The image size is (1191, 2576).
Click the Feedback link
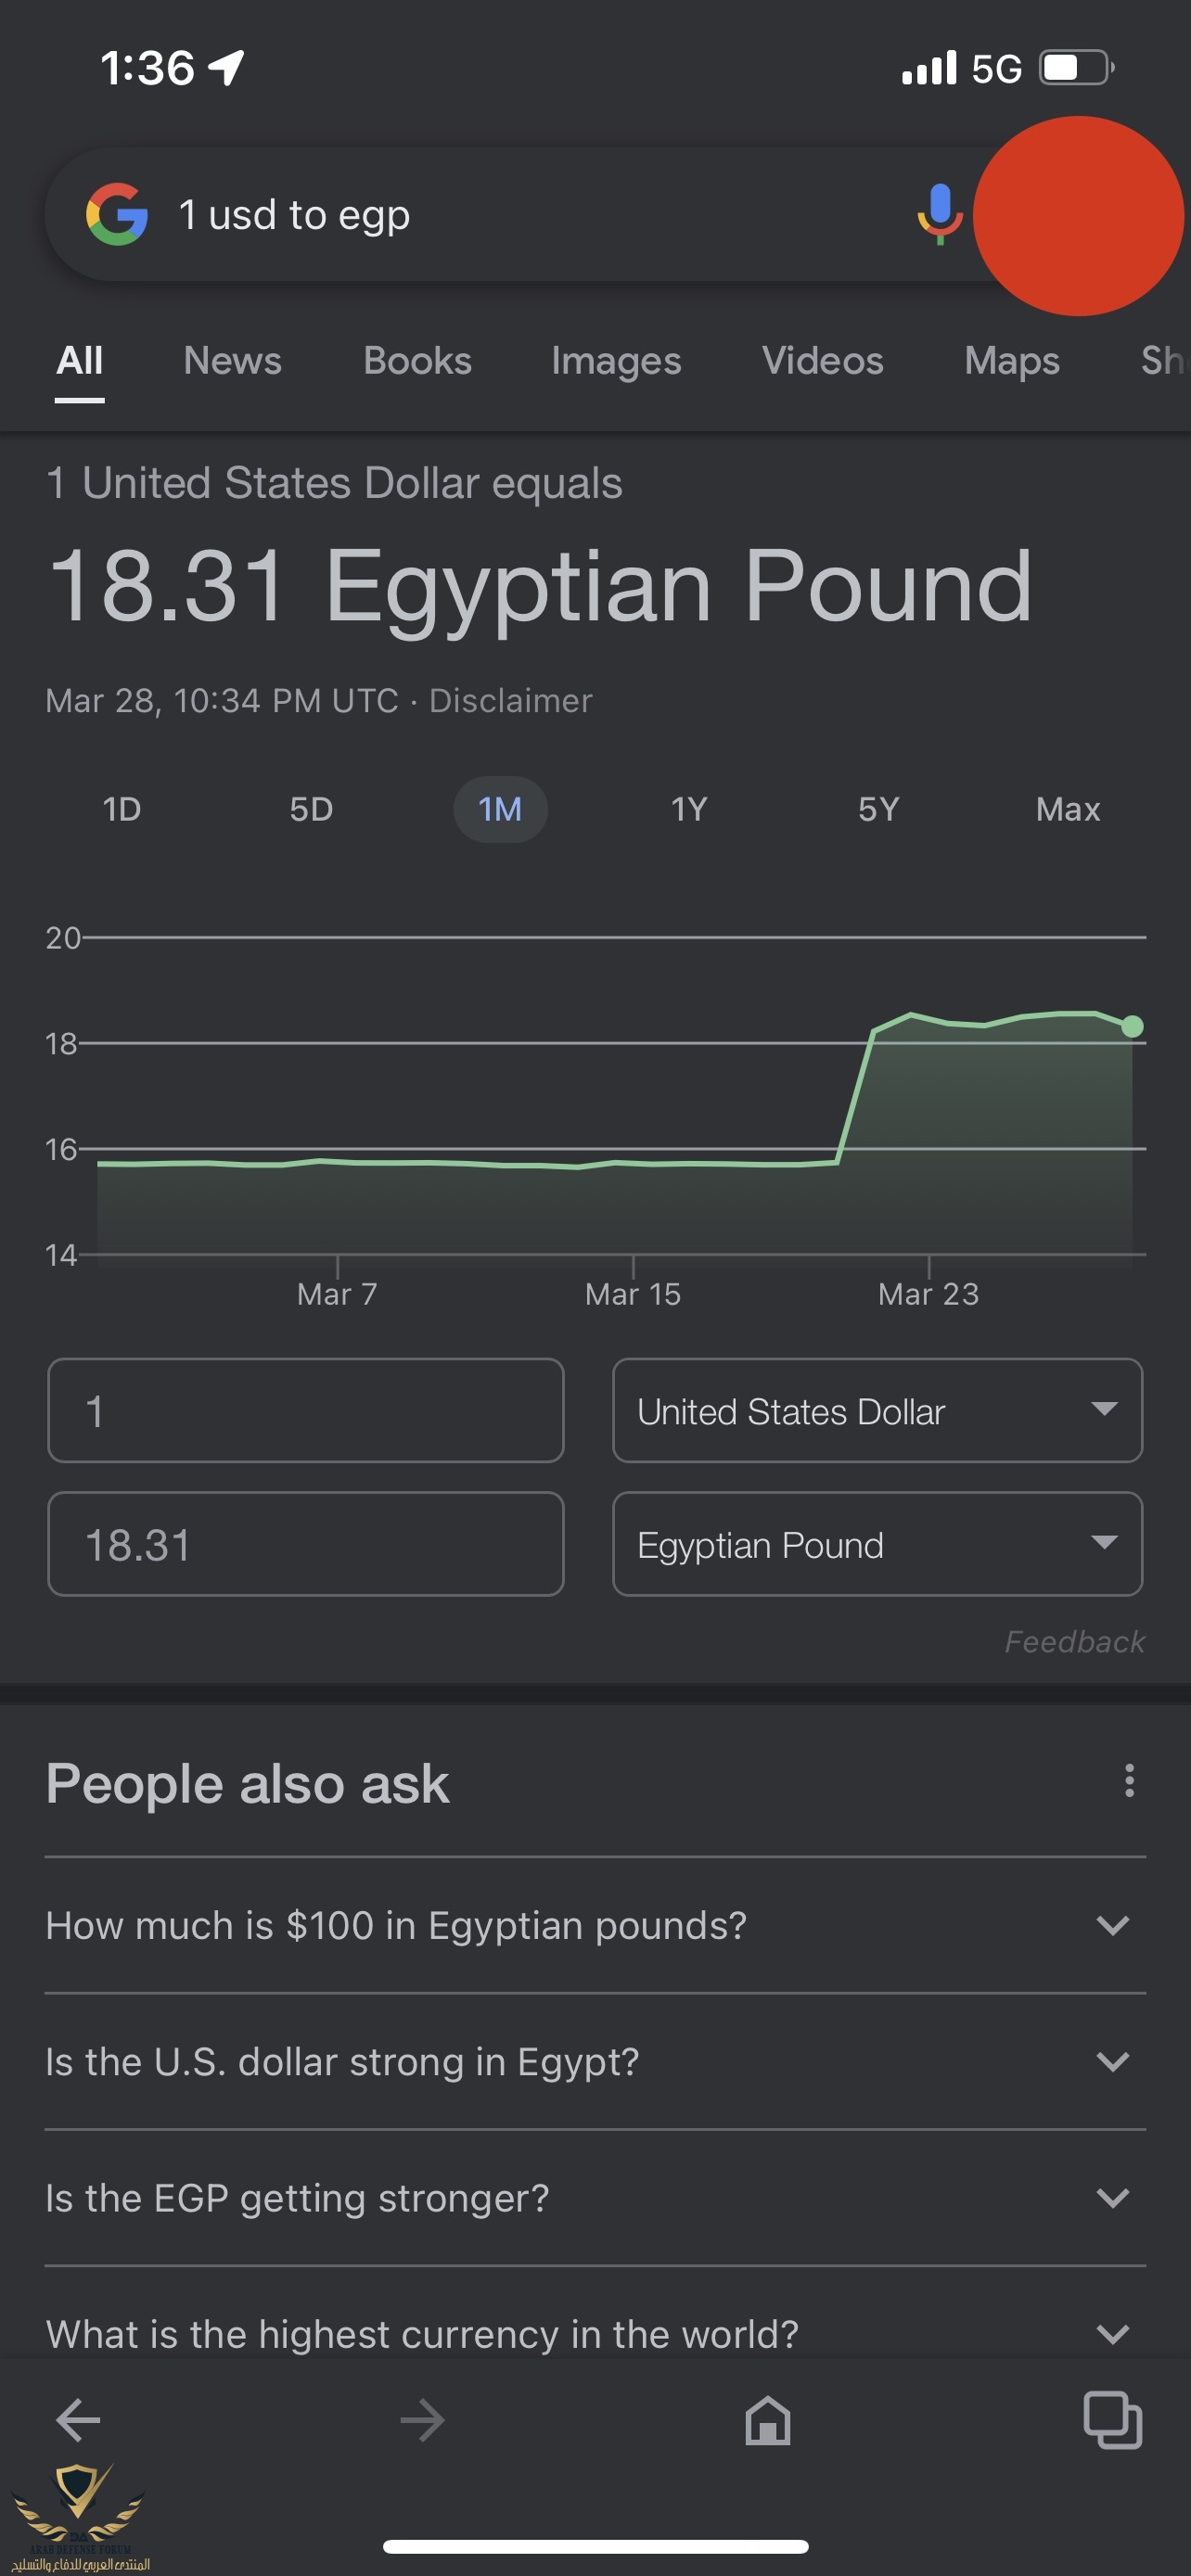click(x=1074, y=1642)
